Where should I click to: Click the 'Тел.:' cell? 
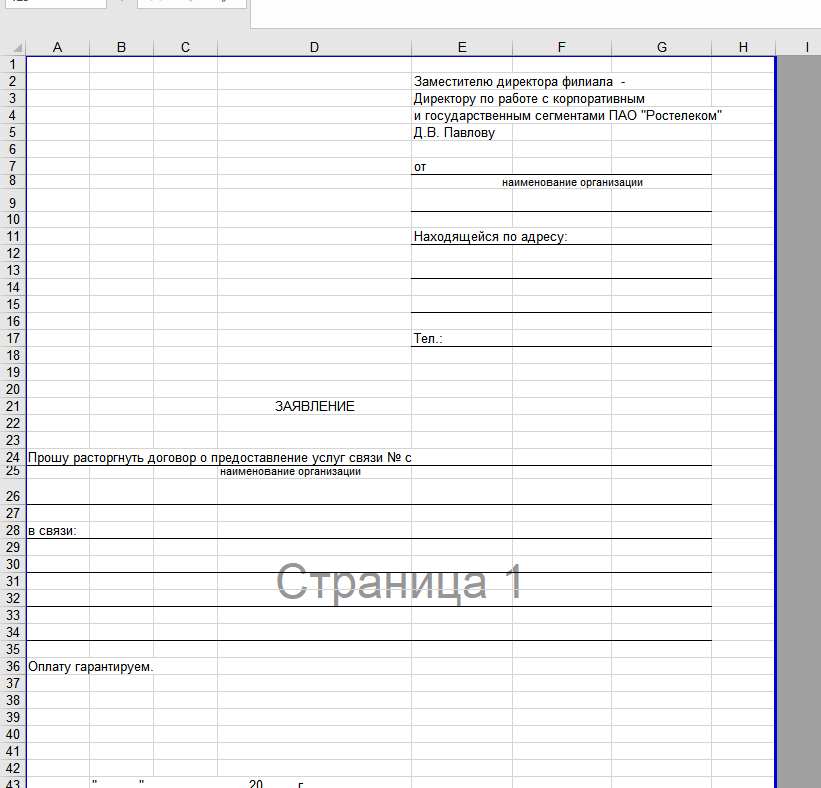[x=428, y=339]
